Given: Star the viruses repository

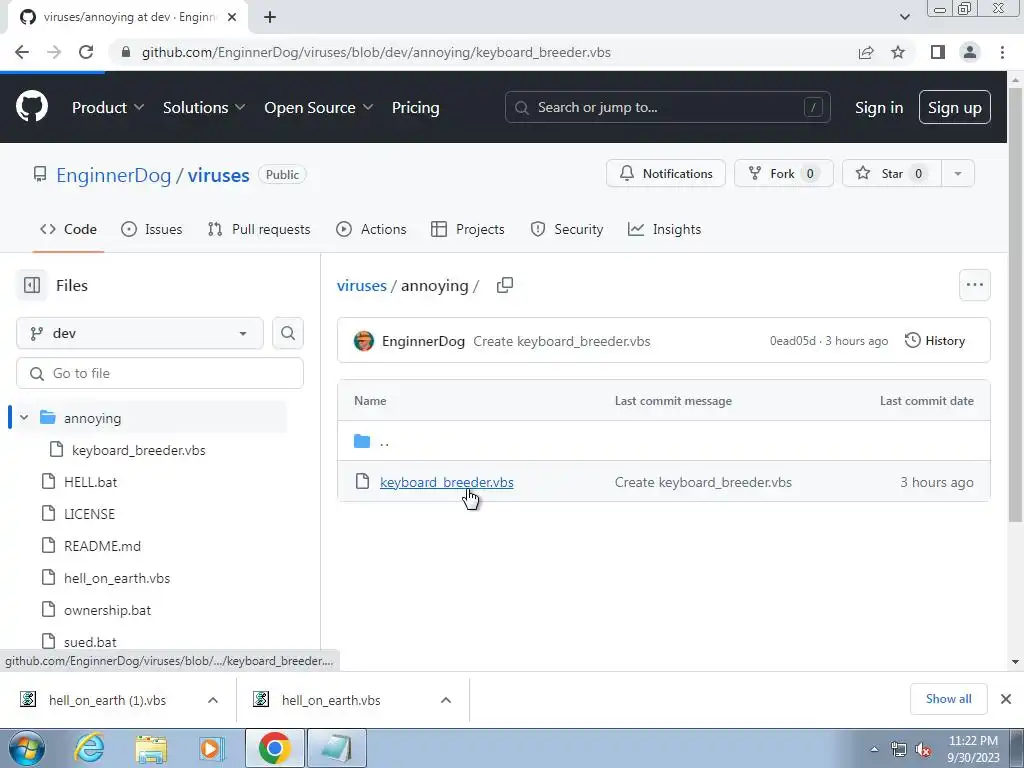Looking at the screenshot, I should coord(891,174).
